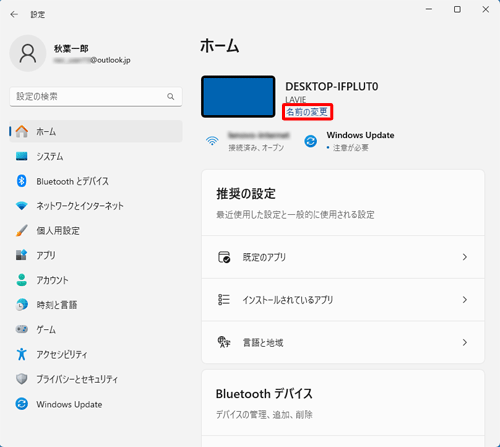Image resolution: width=500 pixels, height=447 pixels.
Task: Click the Windows Update sync icon in header
Action: (310, 141)
